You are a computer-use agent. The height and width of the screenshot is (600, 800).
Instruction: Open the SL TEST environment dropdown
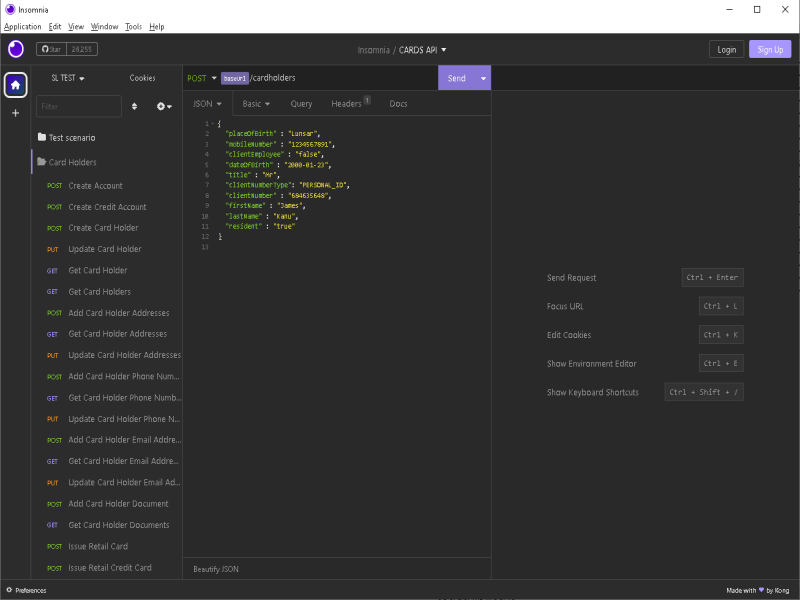point(68,78)
